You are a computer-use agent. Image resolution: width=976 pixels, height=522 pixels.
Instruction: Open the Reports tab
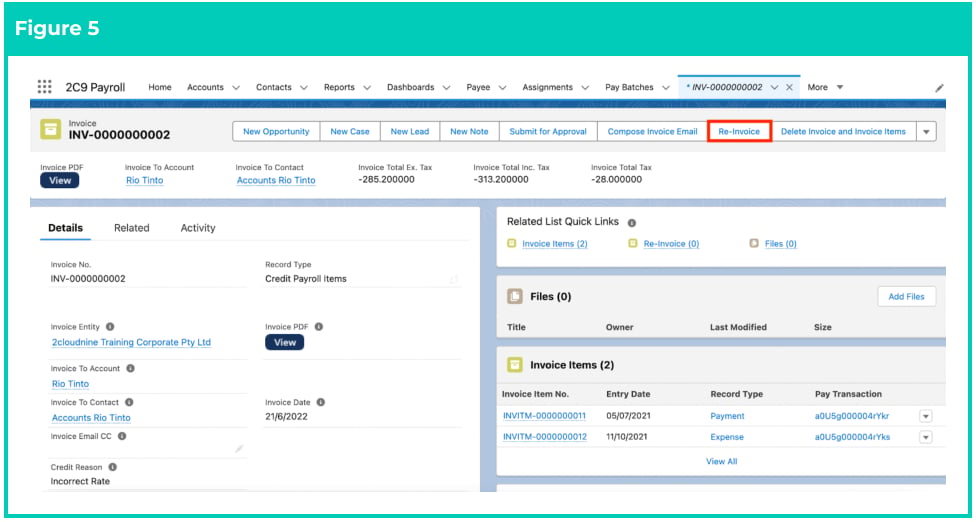tap(339, 87)
